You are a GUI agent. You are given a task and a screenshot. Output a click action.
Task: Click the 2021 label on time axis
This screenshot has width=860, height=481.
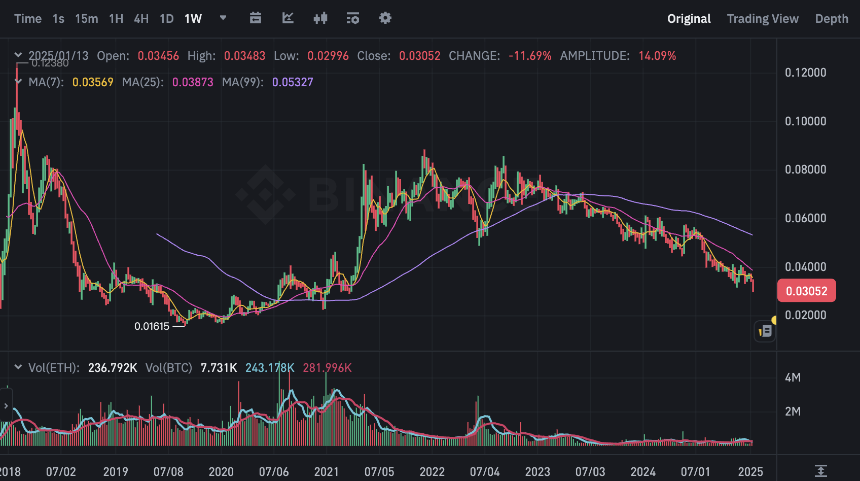(326, 472)
